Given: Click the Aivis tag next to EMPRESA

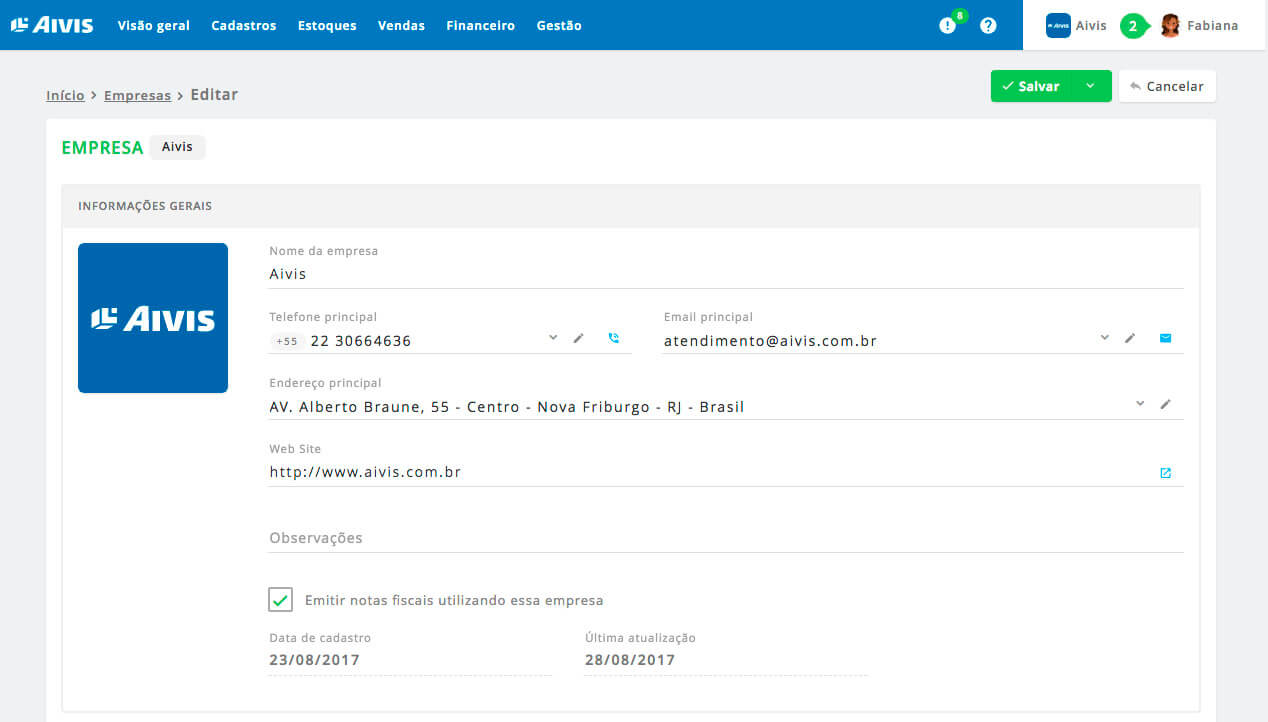Looking at the screenshot, I should point(177,147).
